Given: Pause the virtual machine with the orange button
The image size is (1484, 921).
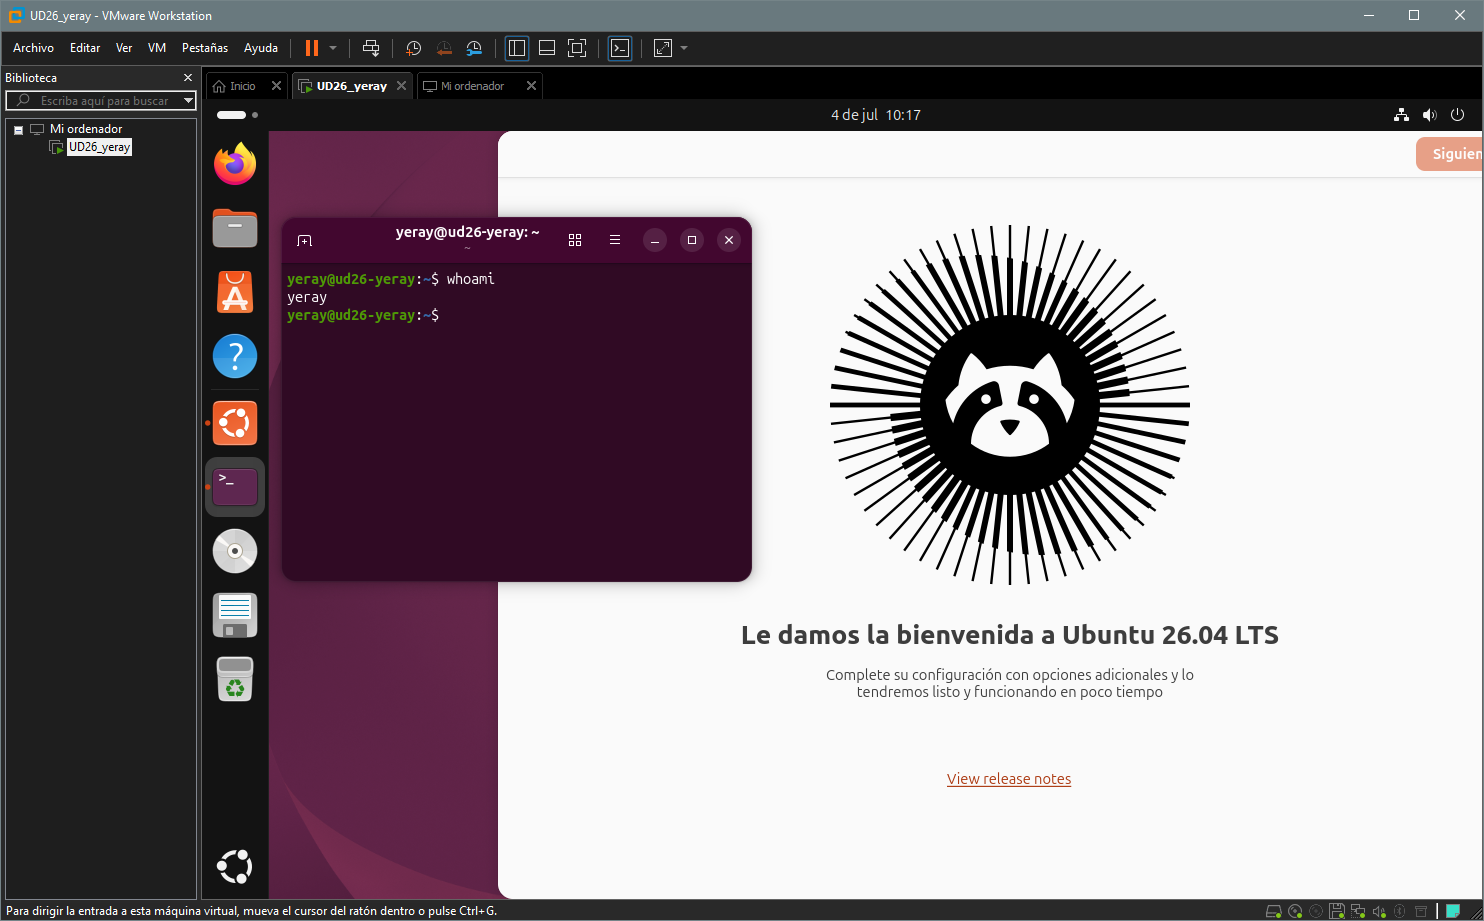Looking at the screenshot, I should pyautogui.click(x=312, y=48).
